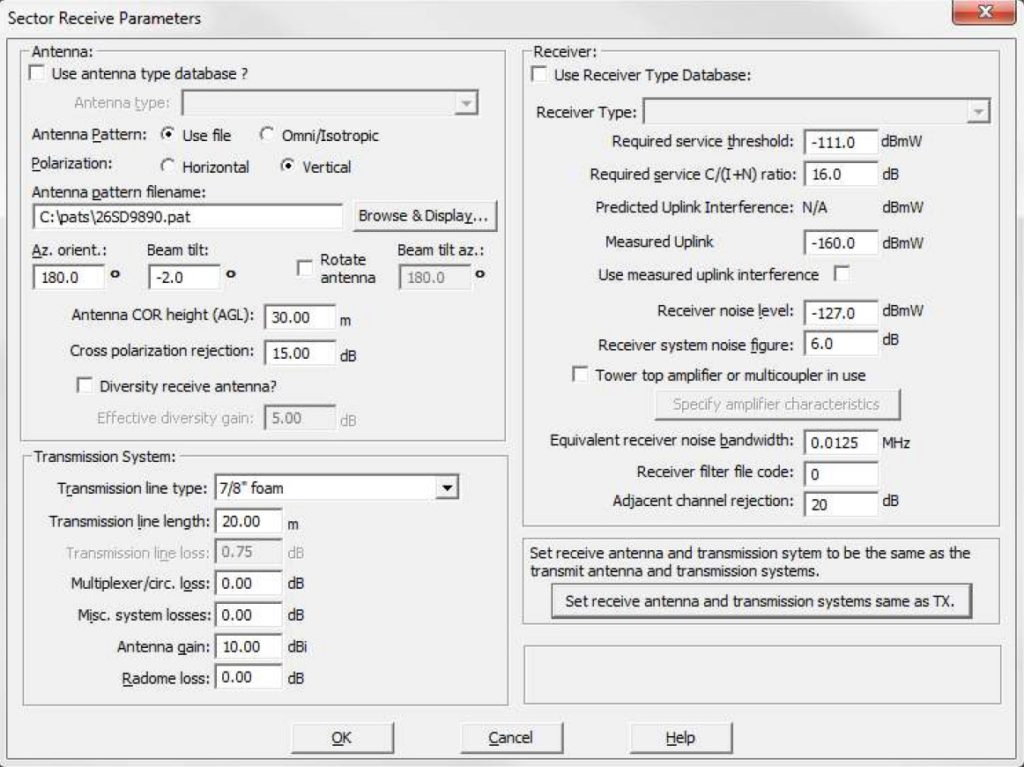Image resolution: width=1024 pixels, height=767 pixels.
Task: Check the Rotate antenna box
Action: [x=305, y=268]
